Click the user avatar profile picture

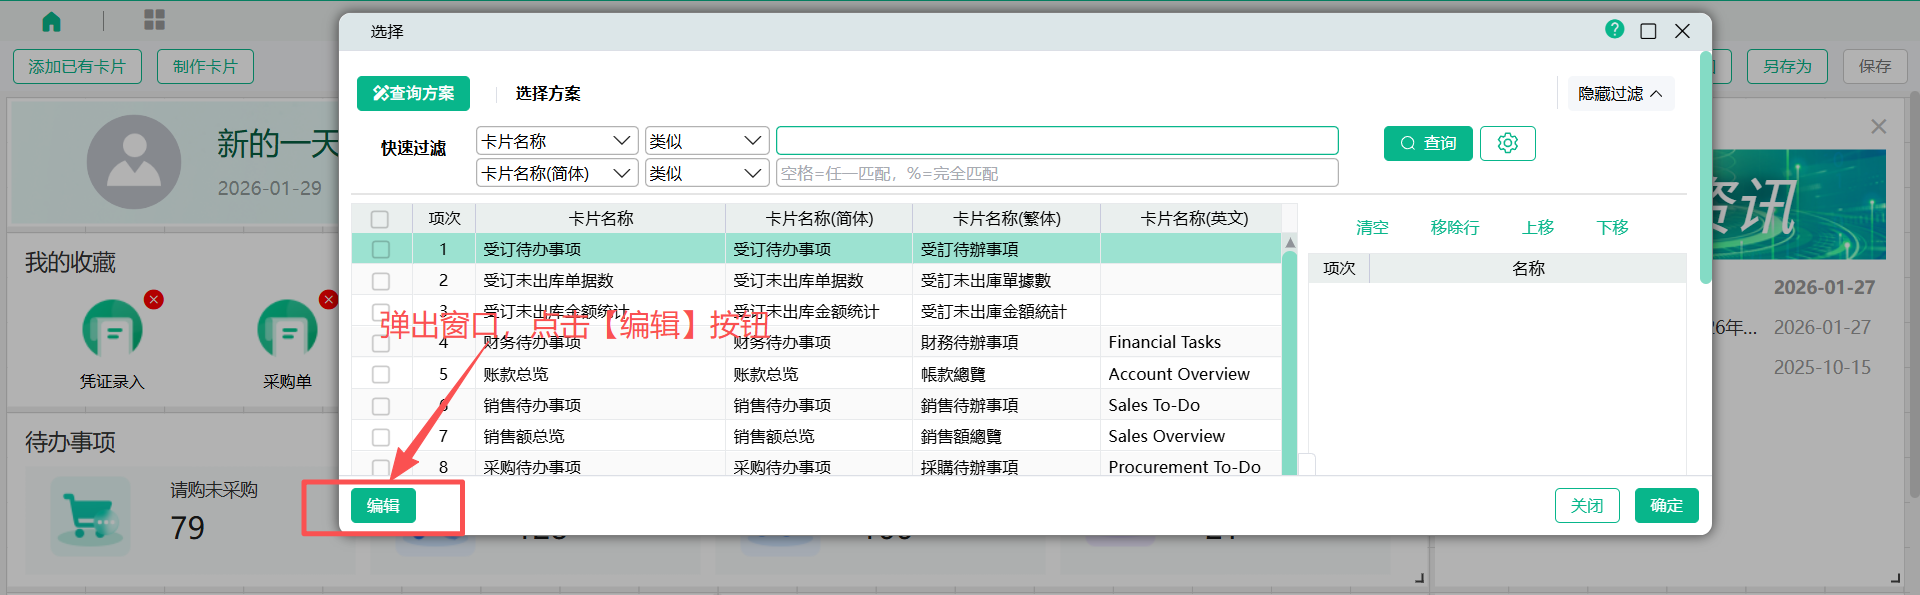[134, 162]
